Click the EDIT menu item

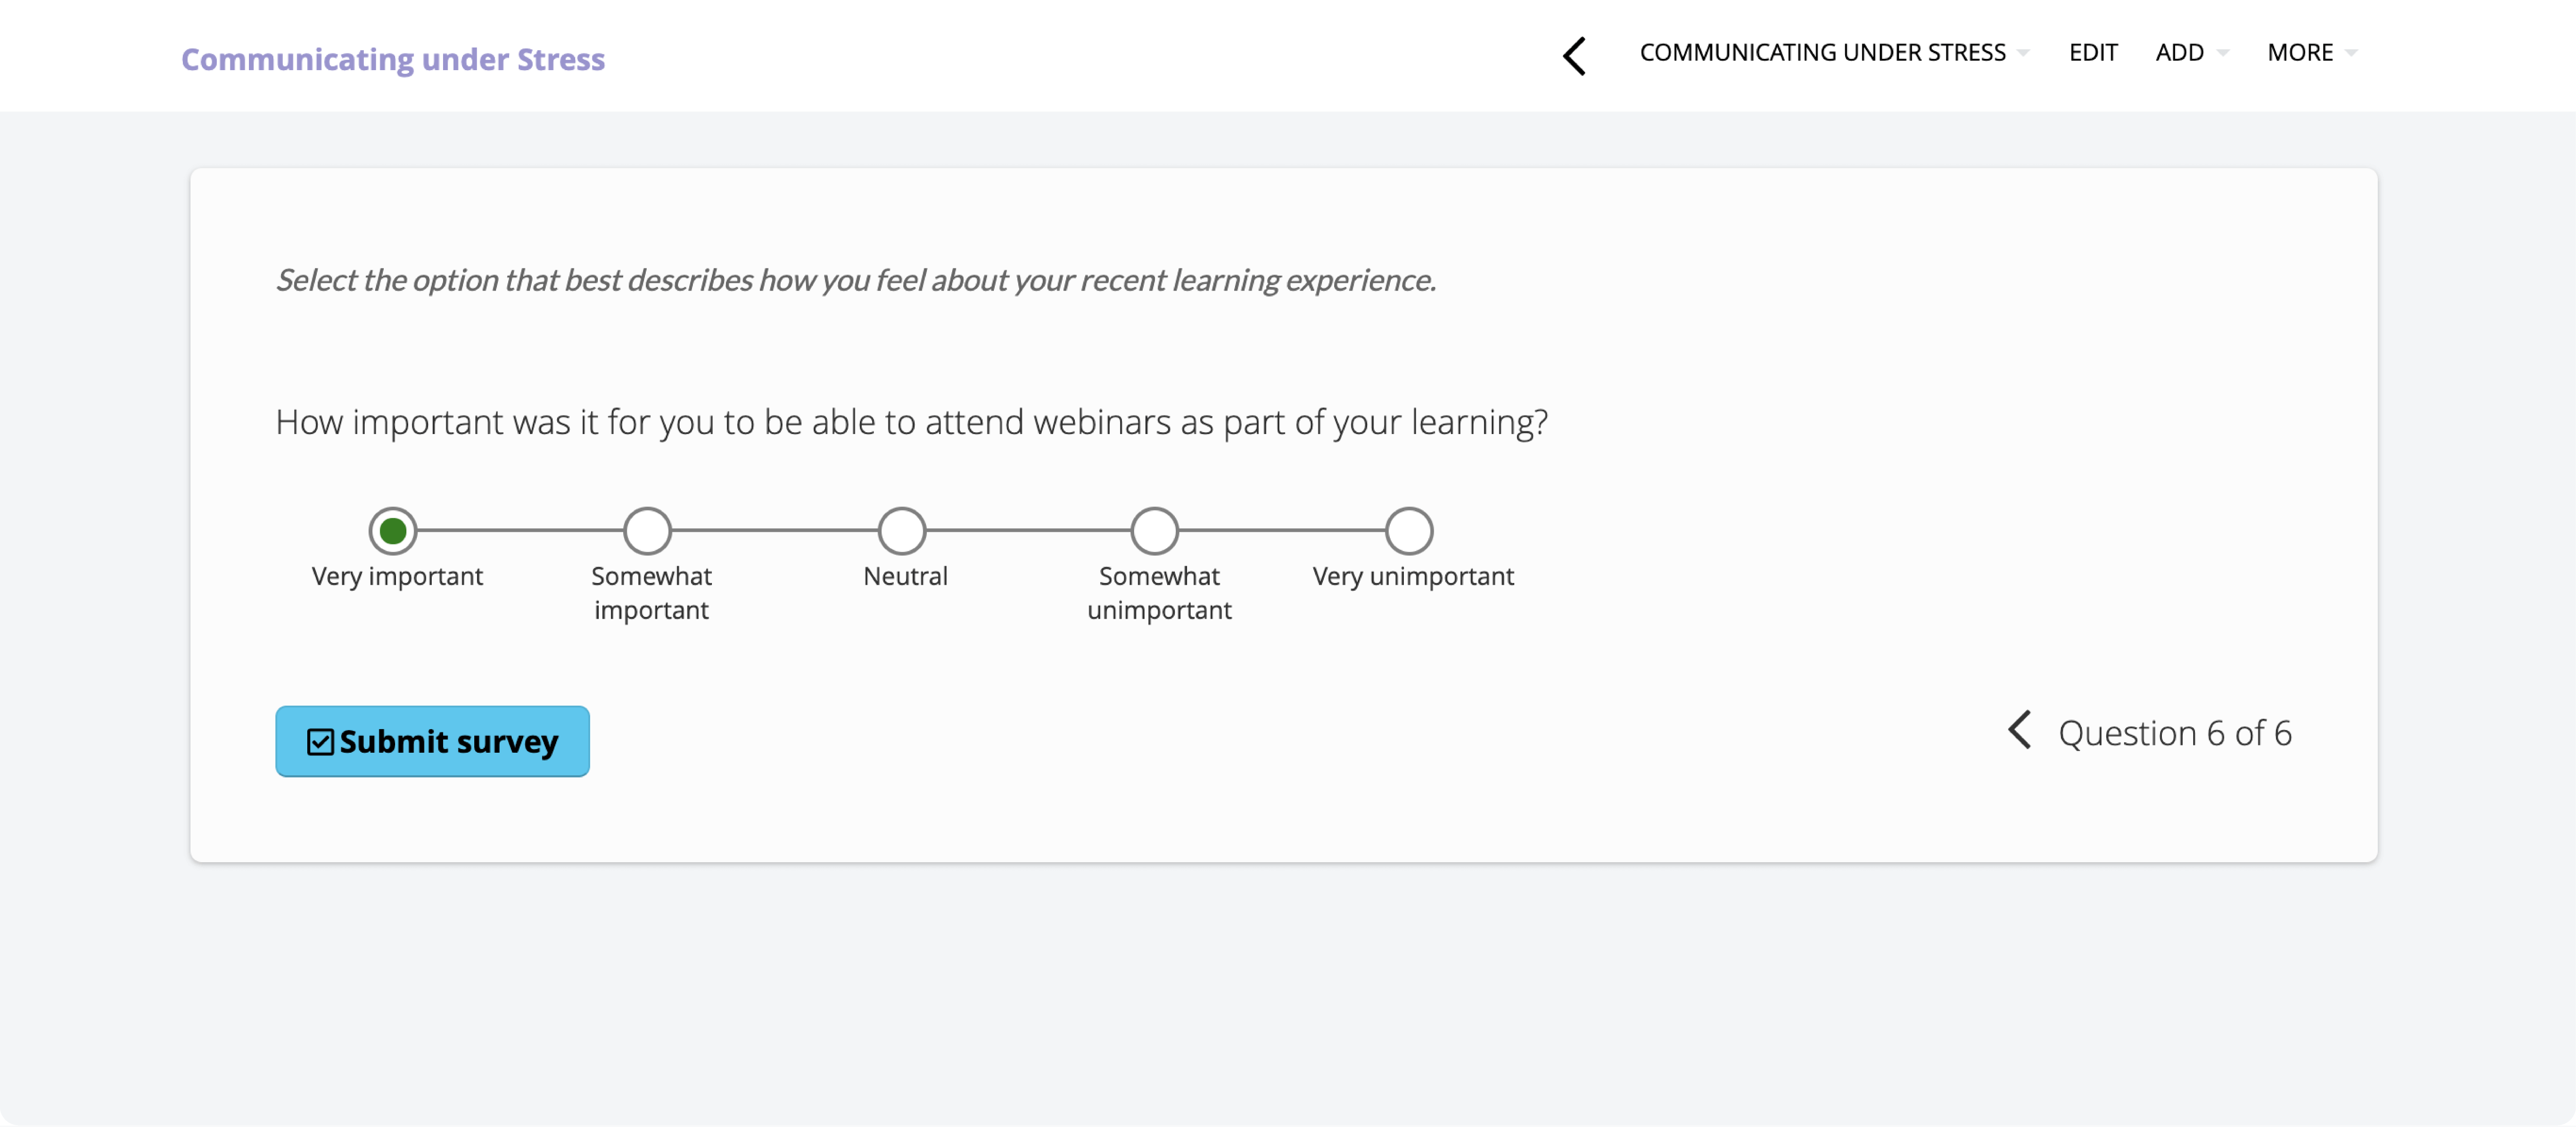tap(2092, 52)
